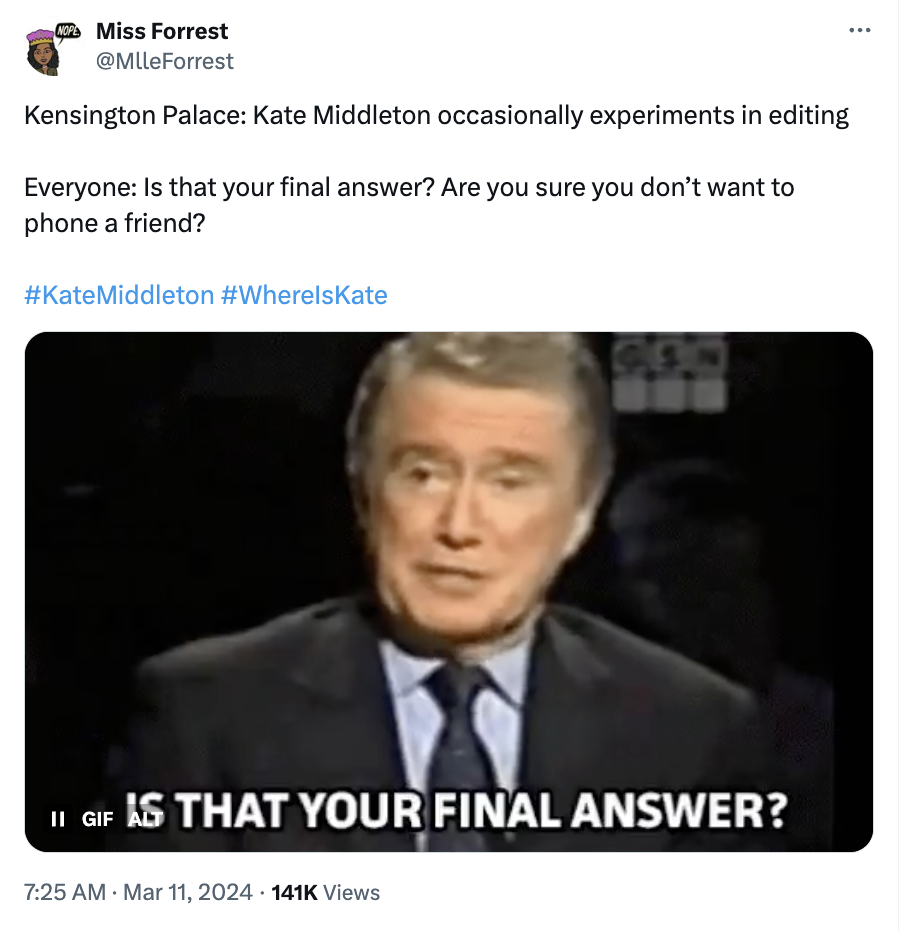906x931 pixels.
Task: Click the Mar 11, 2024 date
Action: (x=188, y=892)
